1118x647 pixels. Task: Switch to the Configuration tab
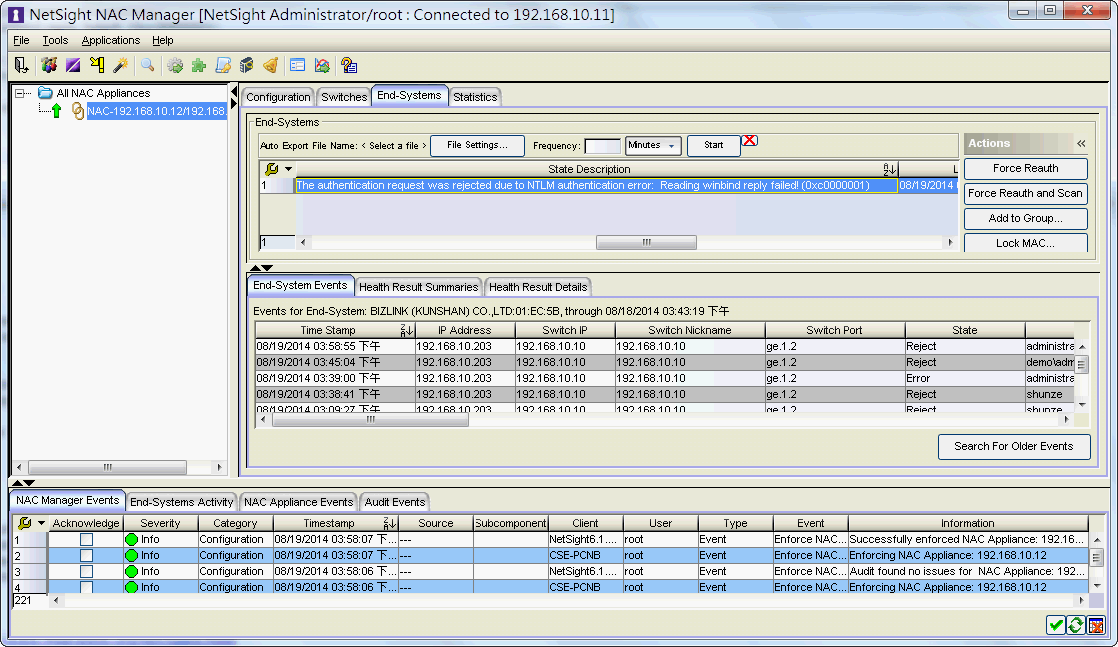click(278, 97)
